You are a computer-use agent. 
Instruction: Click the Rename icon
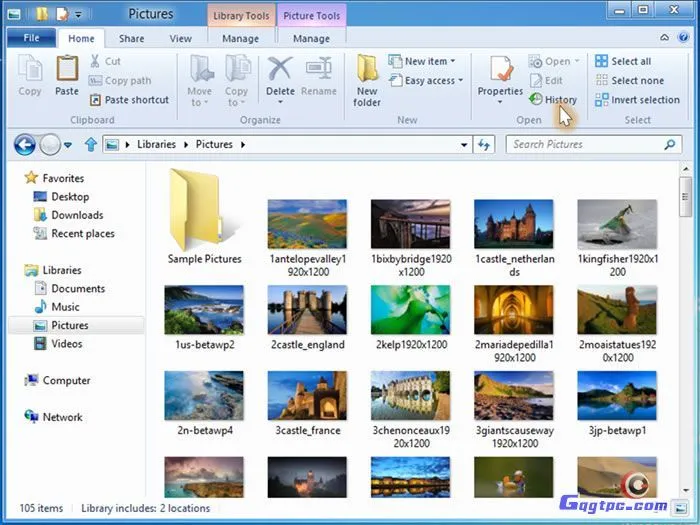point(318,69)
